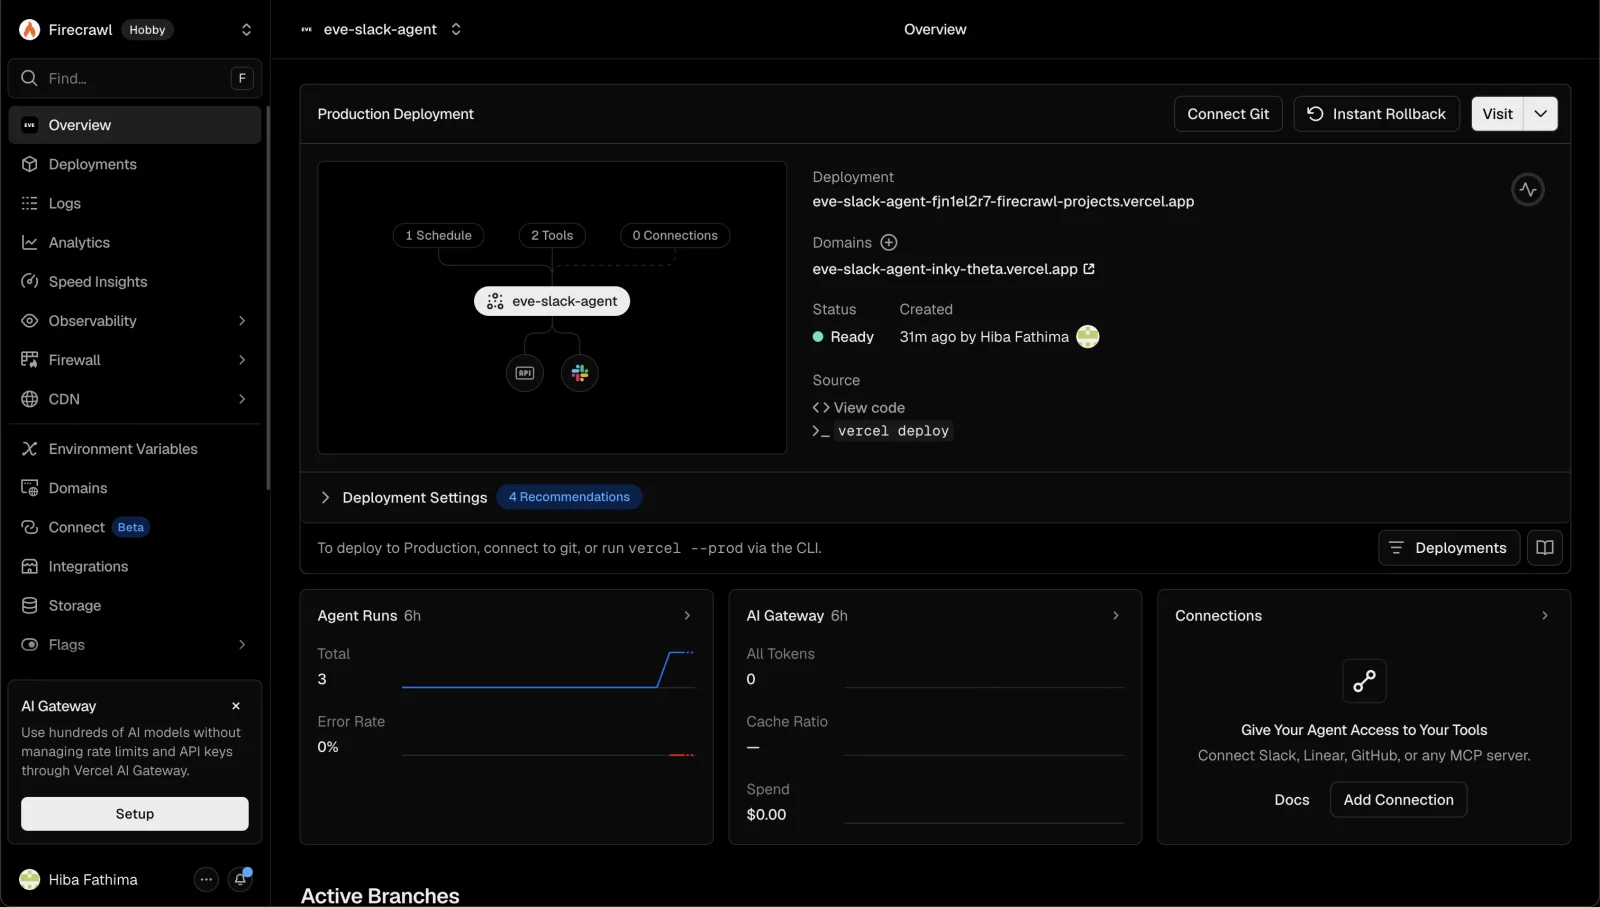1600x907 pixels.
Task: Click the connection link icon tile
Action: pyautogui.click(x=1364, y=681)
